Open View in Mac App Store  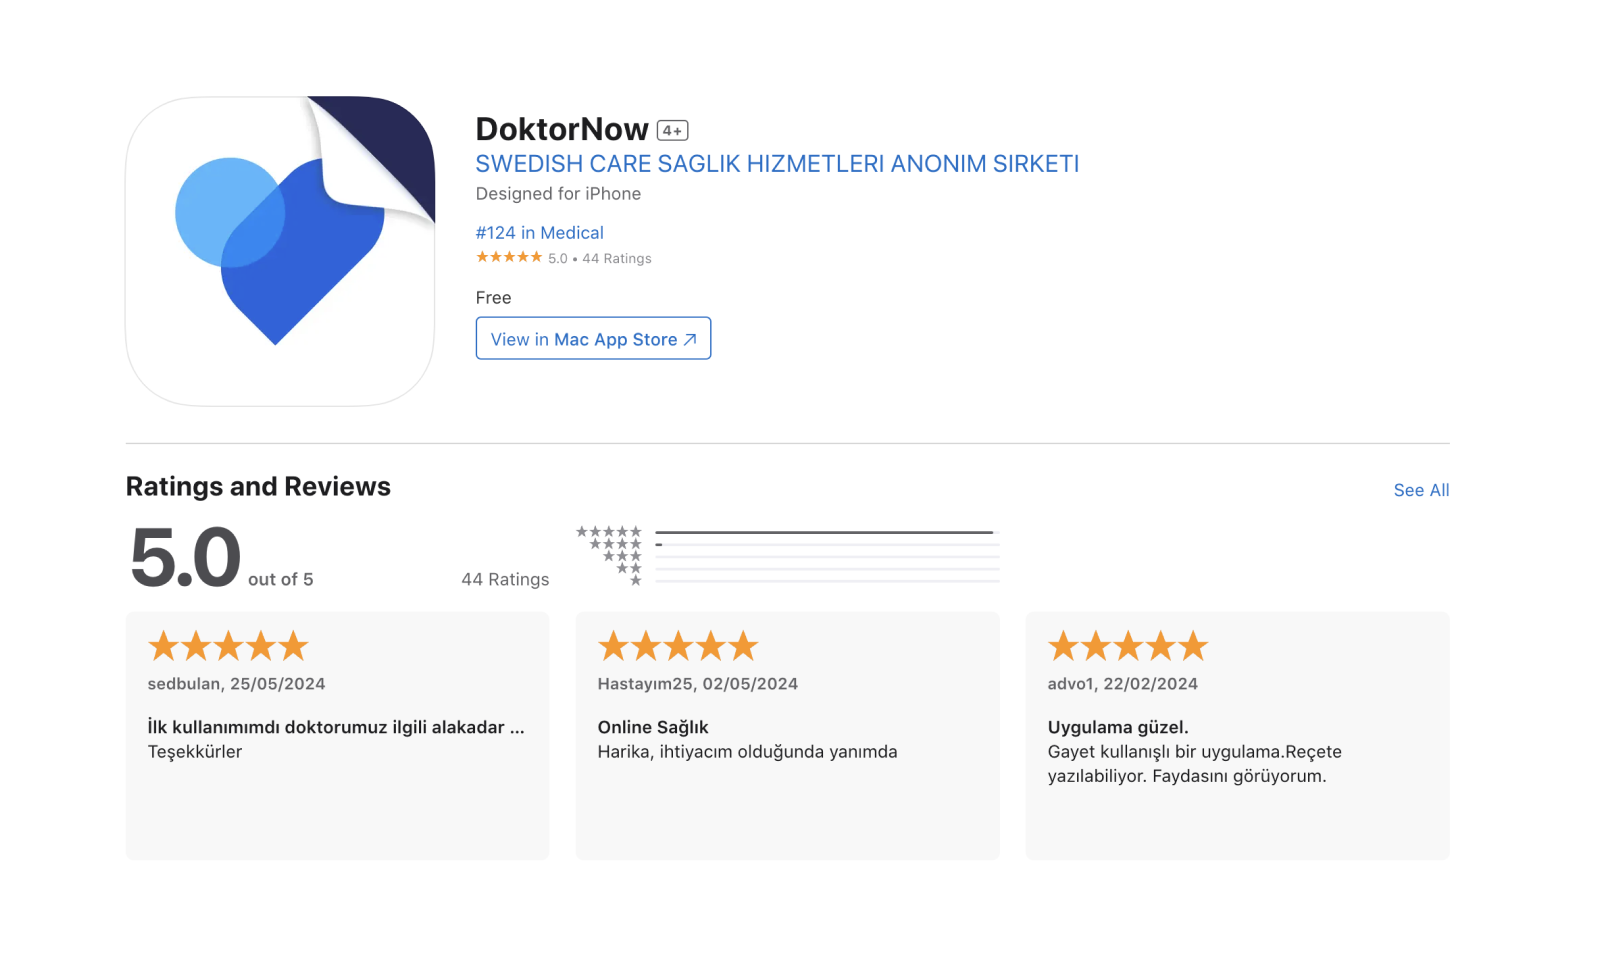coord(593,339)
